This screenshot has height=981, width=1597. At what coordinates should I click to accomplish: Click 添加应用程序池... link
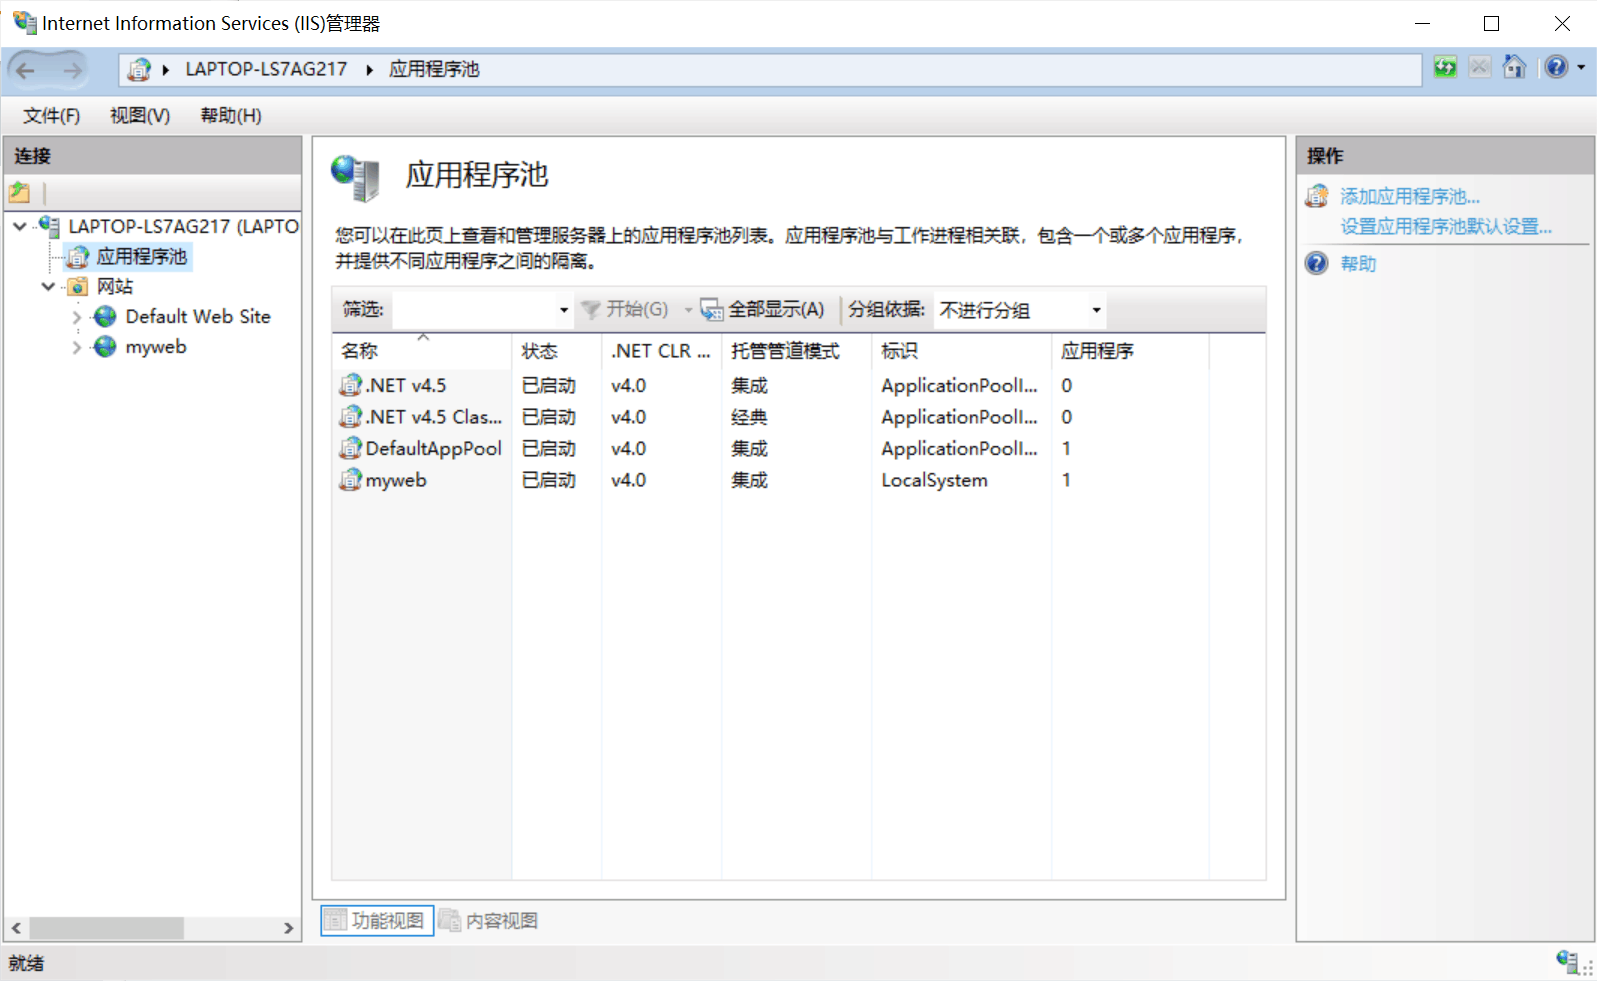click(x=1410, y=196)
